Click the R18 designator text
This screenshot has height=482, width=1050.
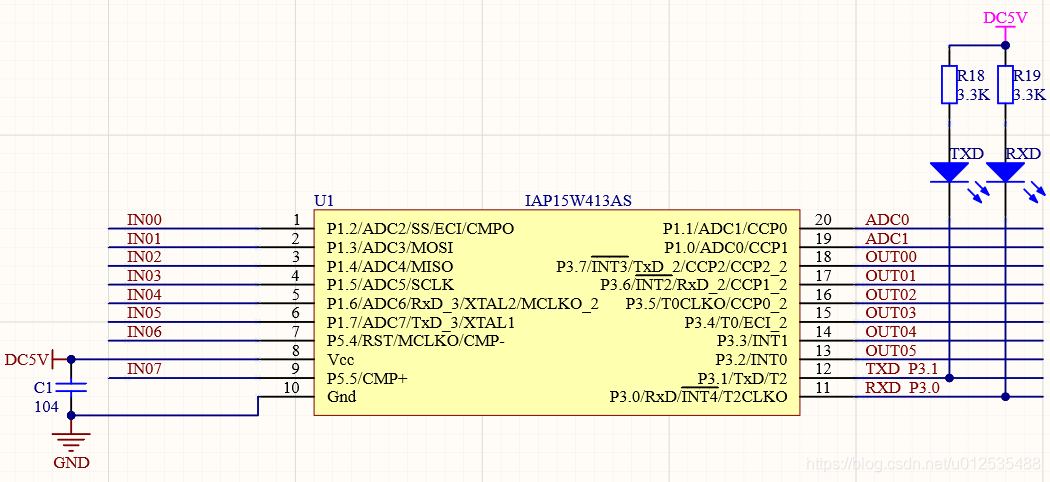(x=971, y=75)
